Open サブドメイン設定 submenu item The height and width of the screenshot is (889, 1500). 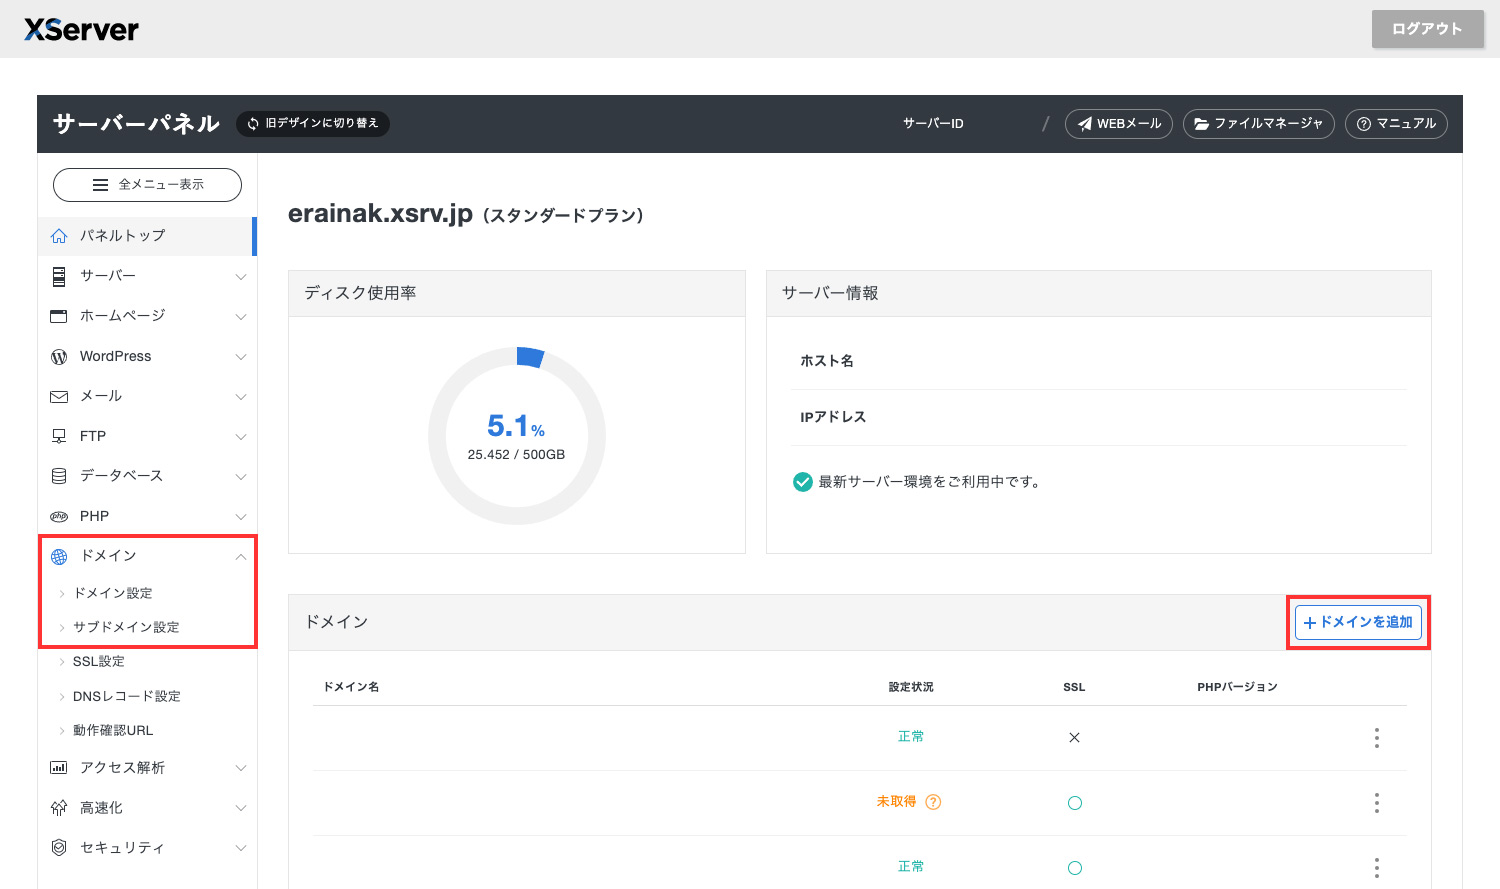(x=126, y=627)
